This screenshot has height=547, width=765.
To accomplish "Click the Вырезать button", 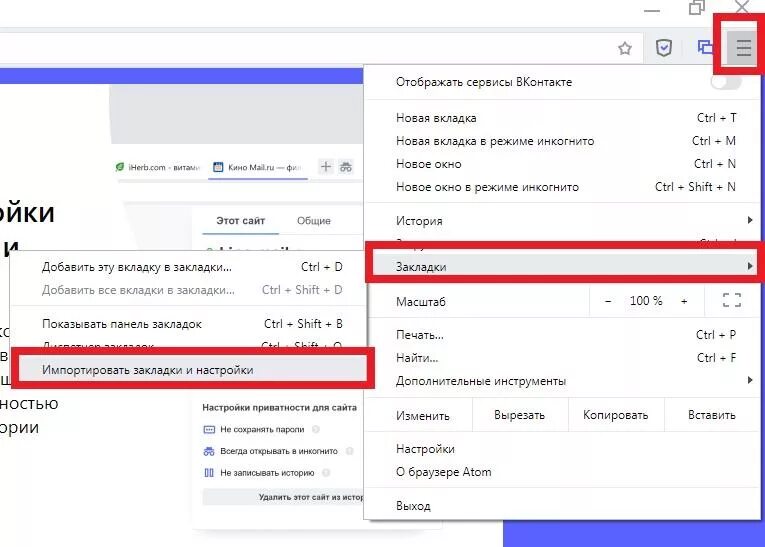I will 520,415.
